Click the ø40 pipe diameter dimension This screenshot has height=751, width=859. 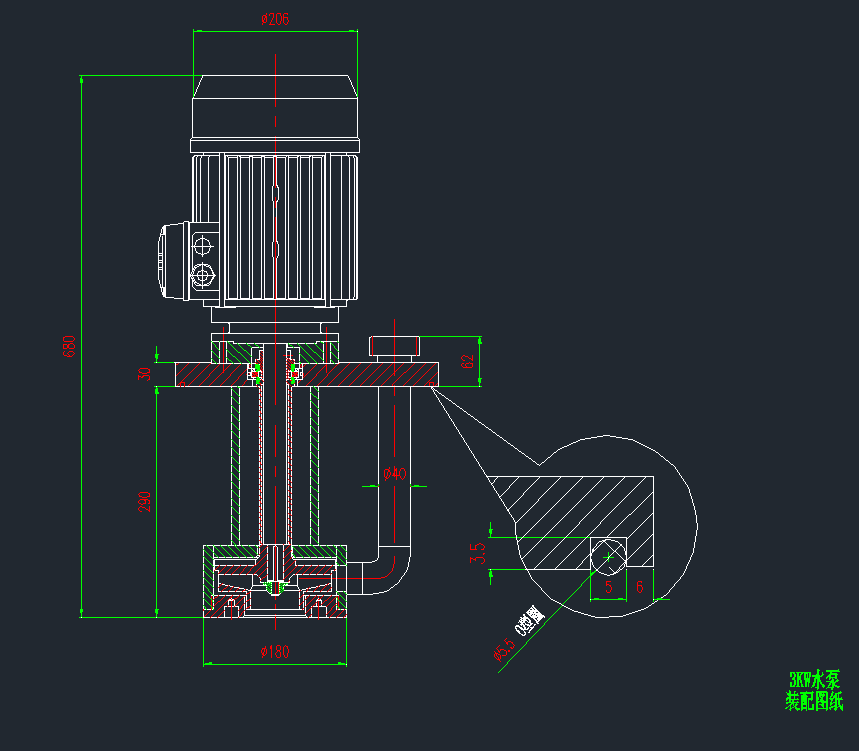pyautogui.click(x=394, y=473)
